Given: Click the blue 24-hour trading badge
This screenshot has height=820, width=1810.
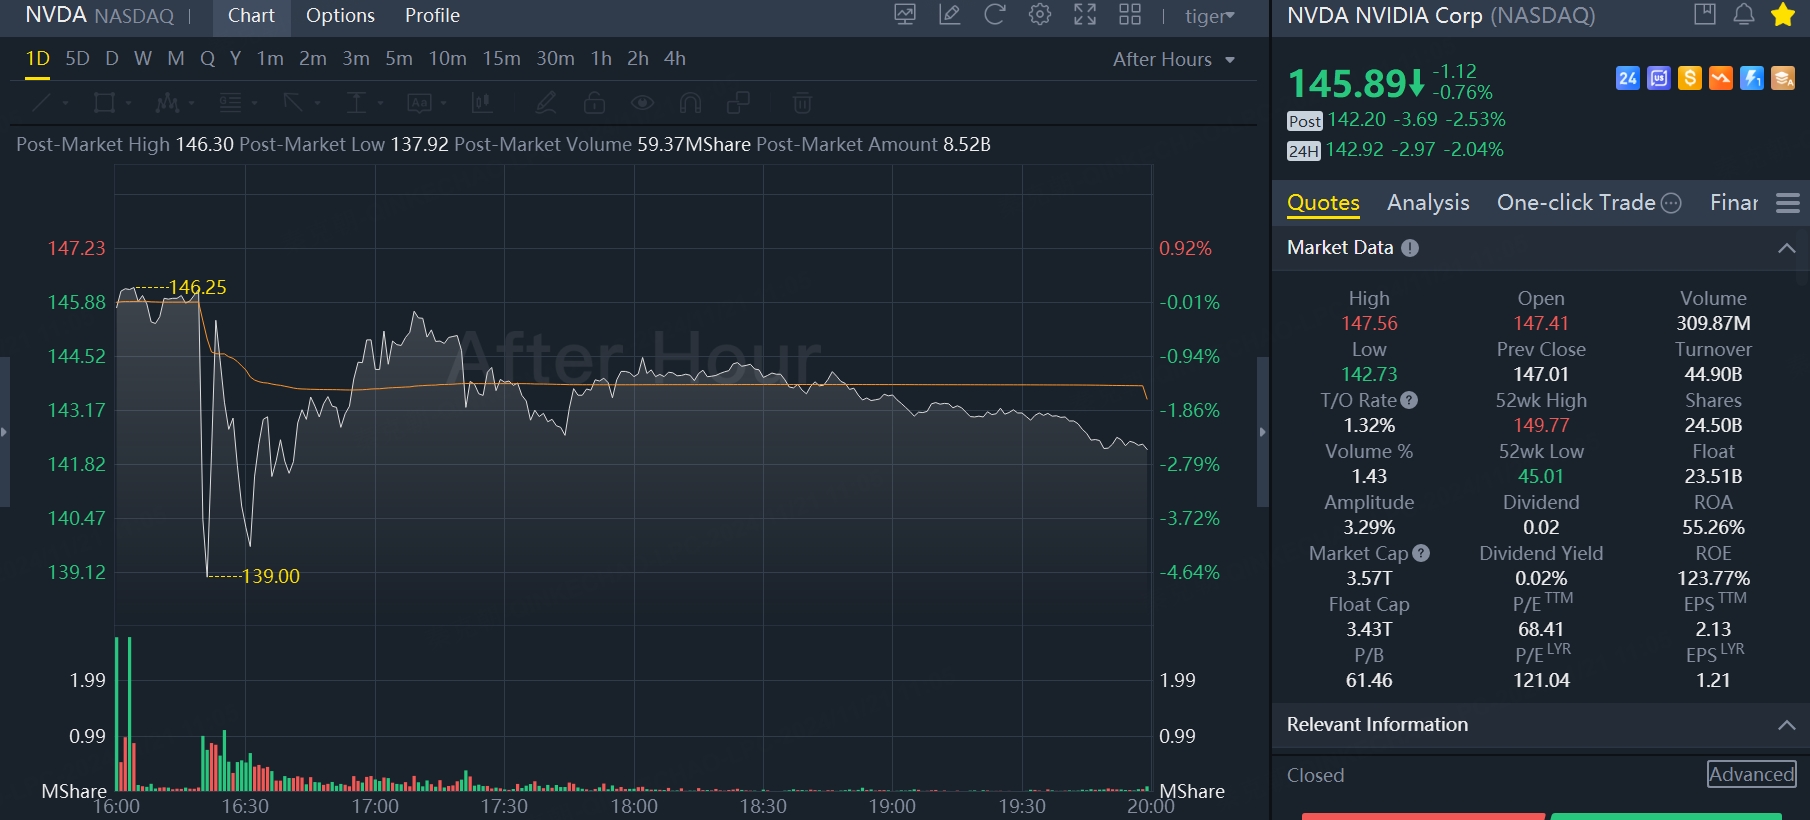Looking at the screenshot, I should coord(1628,78).
